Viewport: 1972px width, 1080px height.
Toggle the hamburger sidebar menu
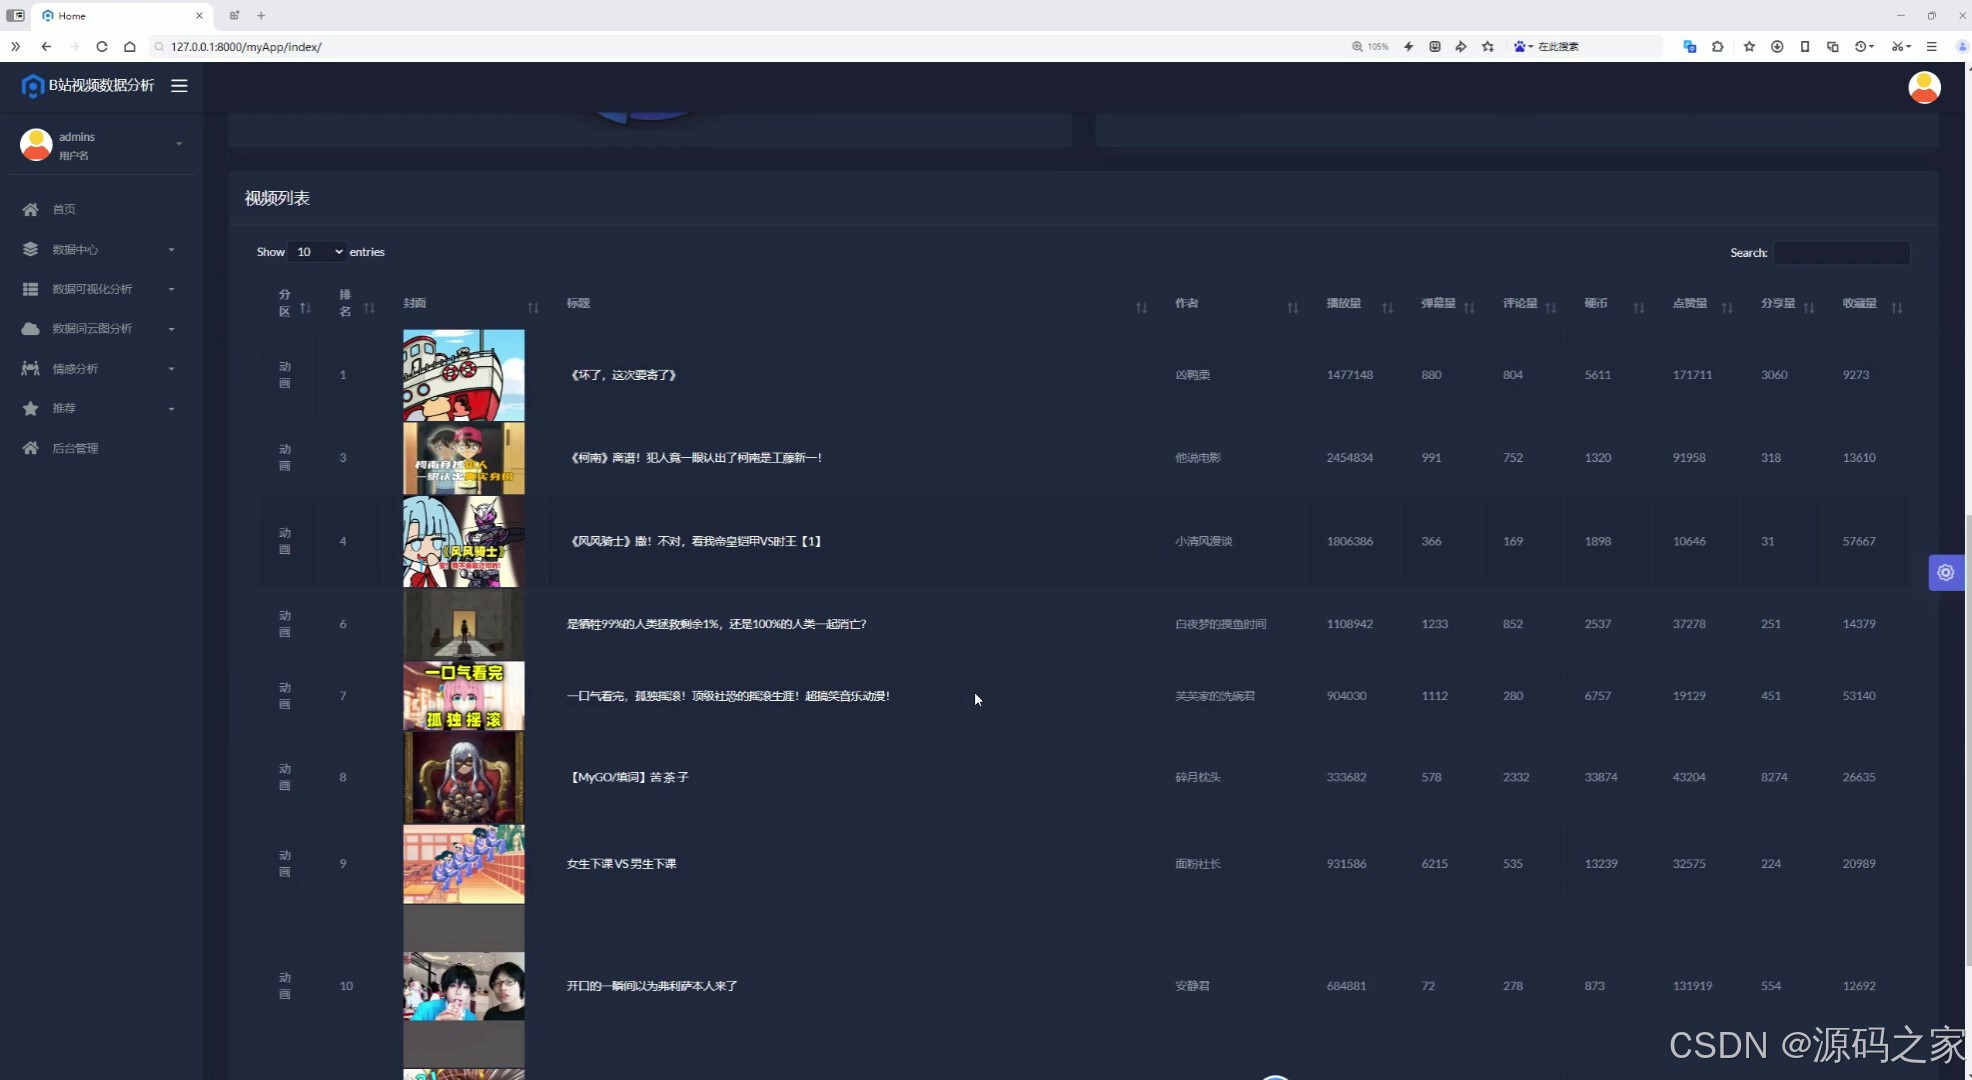pos(179,86)
